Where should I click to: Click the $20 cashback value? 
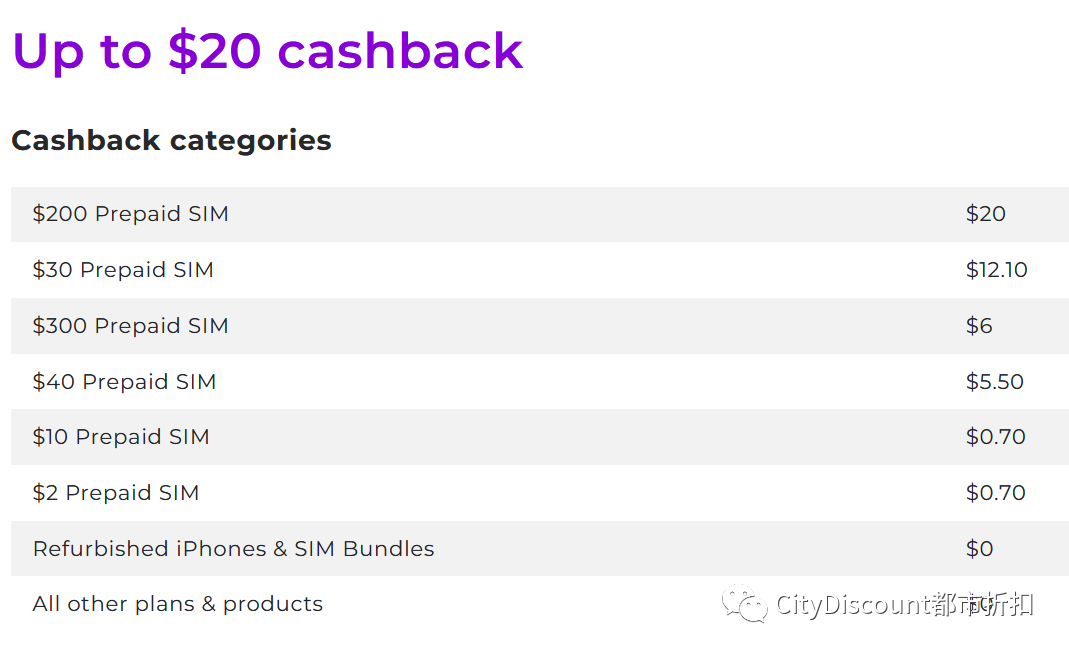tap(986, 214)
